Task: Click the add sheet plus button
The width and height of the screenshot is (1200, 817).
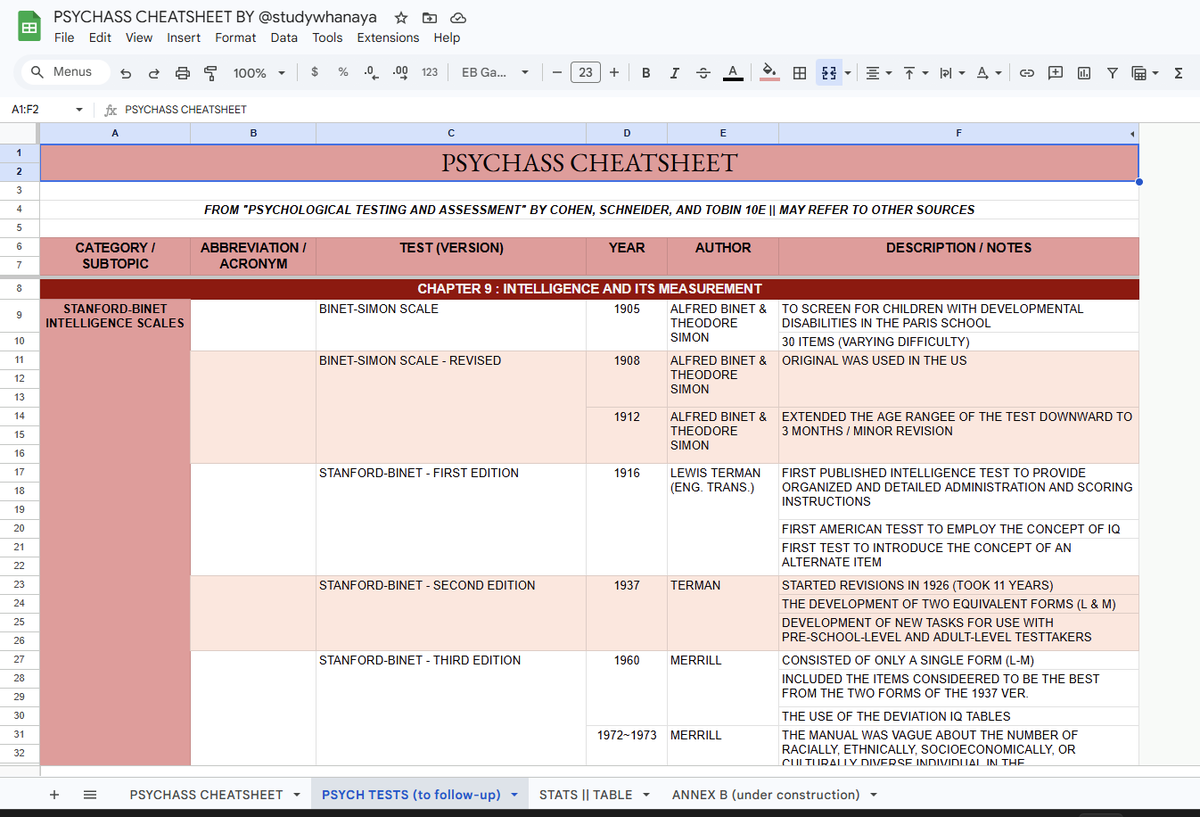Action: (55, 794)
